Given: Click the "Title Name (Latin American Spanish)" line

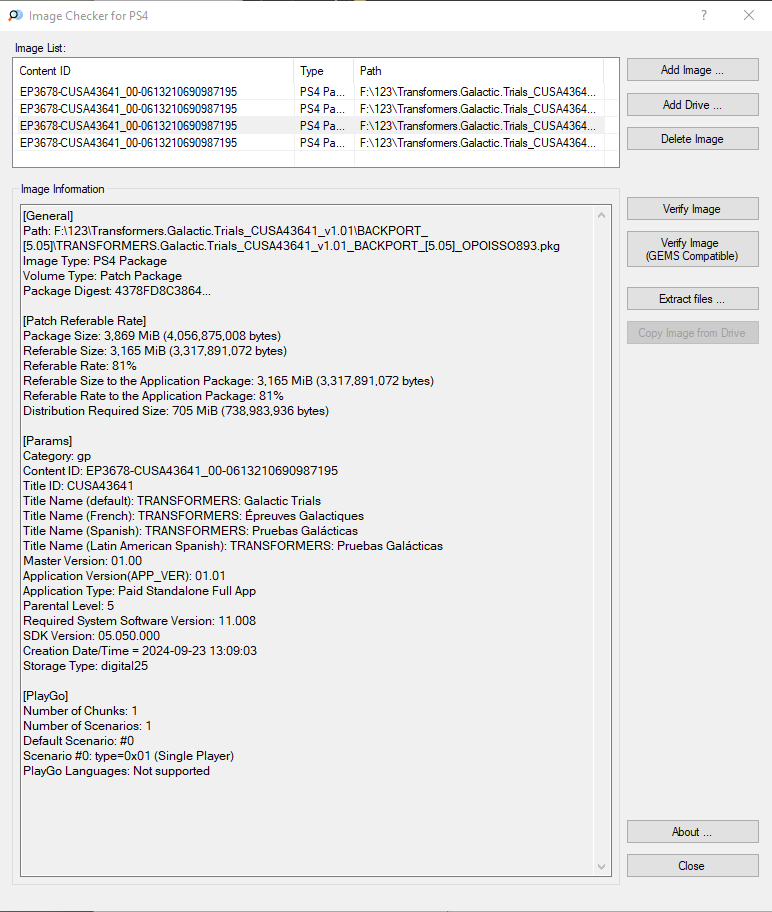Looking at the screenshot, I should tap(233, 546).
